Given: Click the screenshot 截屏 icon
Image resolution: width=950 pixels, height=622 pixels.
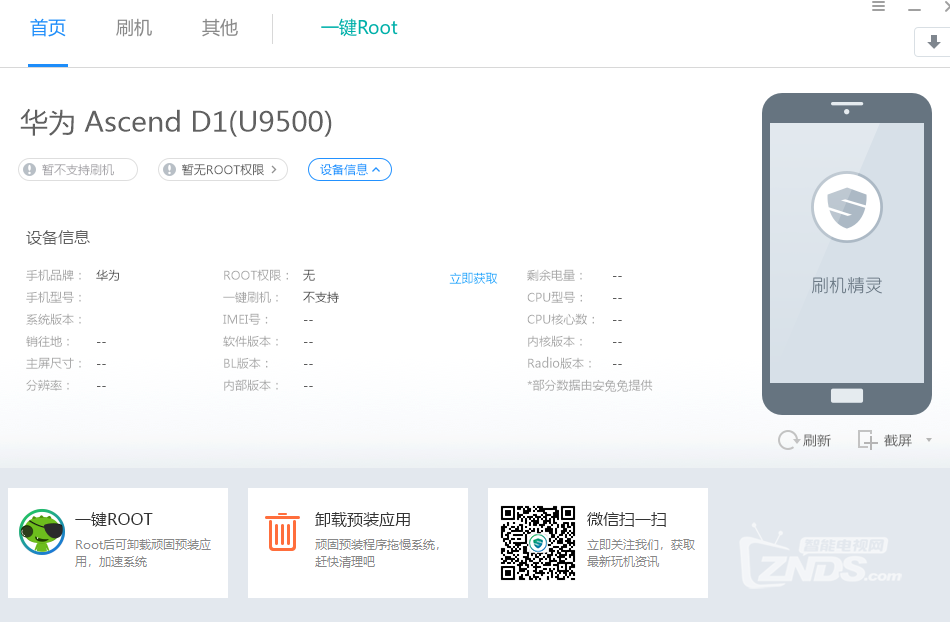Looking at the screenshot, I should pos(867,440).
